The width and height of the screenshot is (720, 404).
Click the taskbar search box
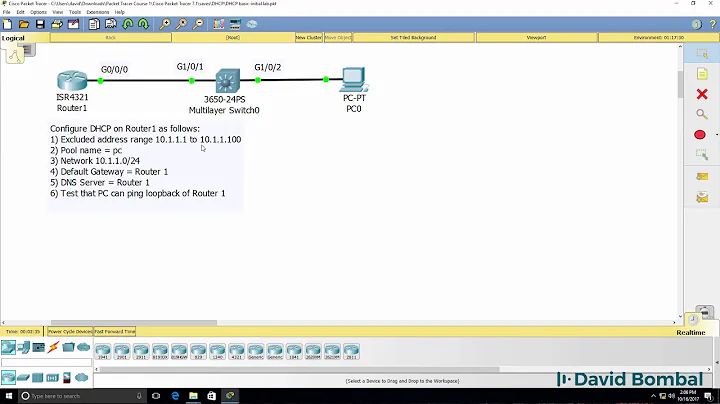click(x=82, y=395)
